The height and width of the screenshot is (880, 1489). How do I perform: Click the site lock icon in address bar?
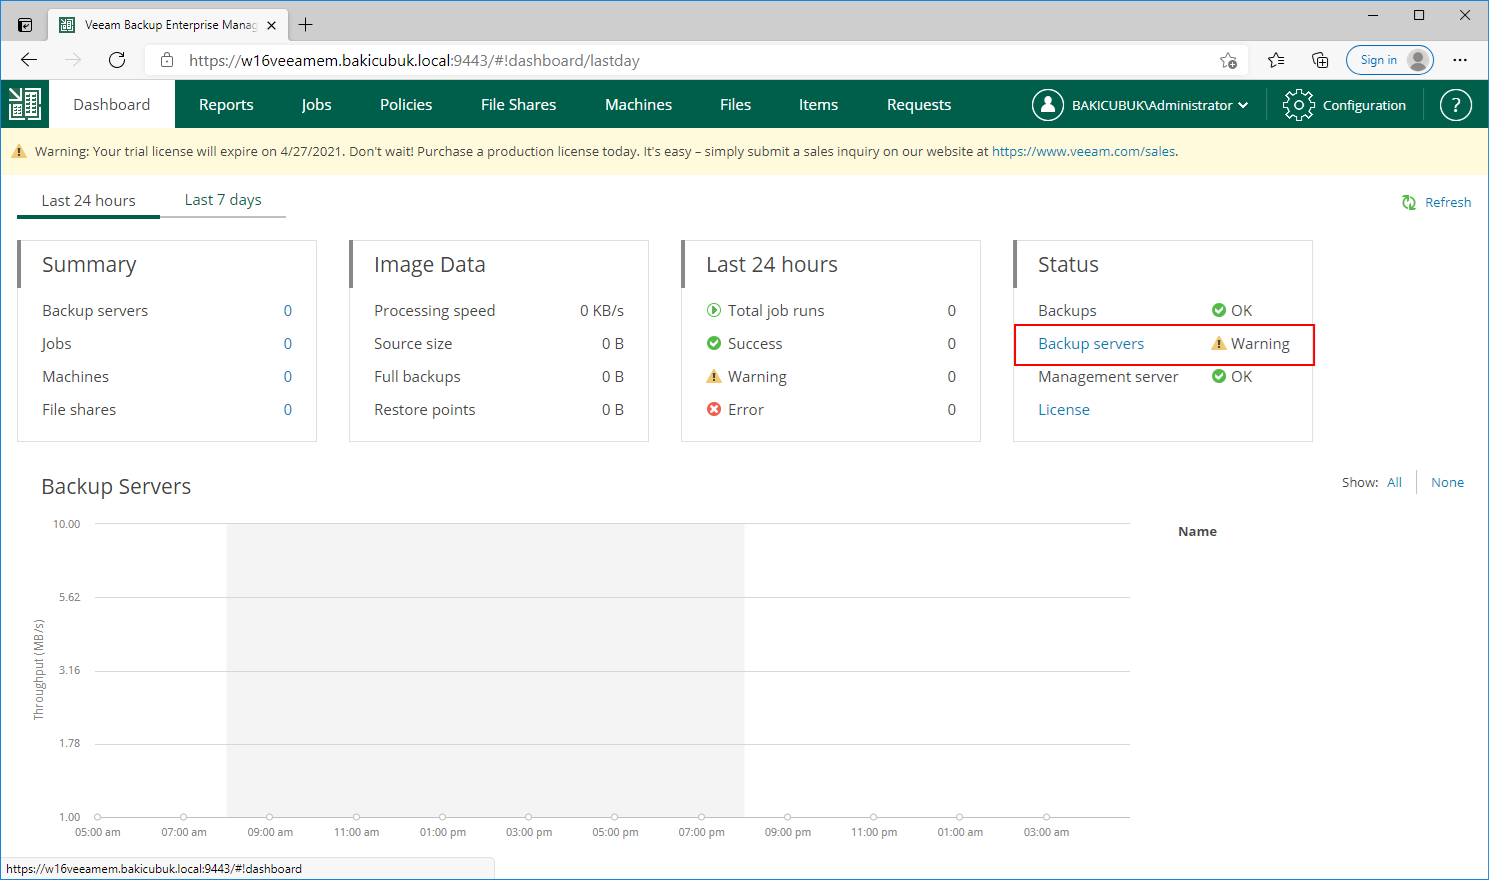(167, 60)
